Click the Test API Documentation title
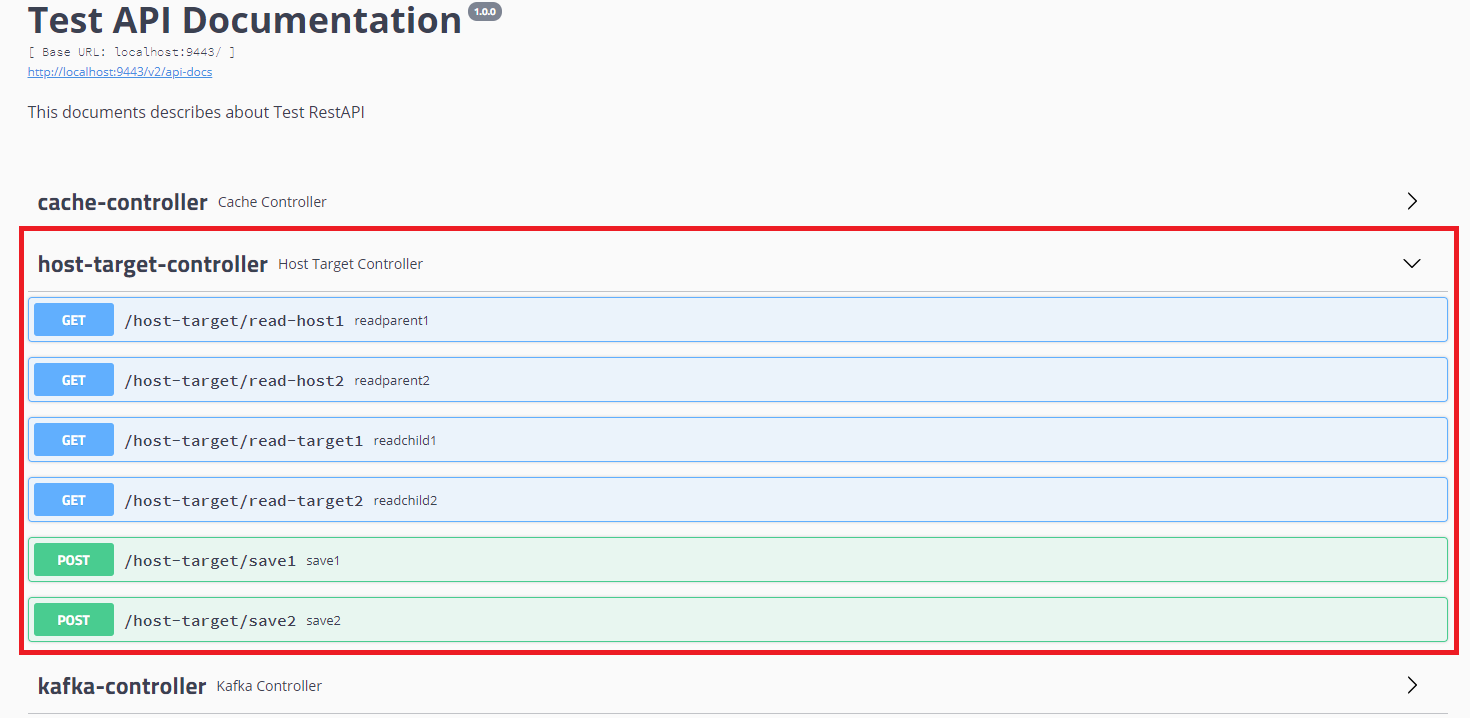Image resolution: width=1470 pixels, height=718 pixels. (x=245, y=20)
